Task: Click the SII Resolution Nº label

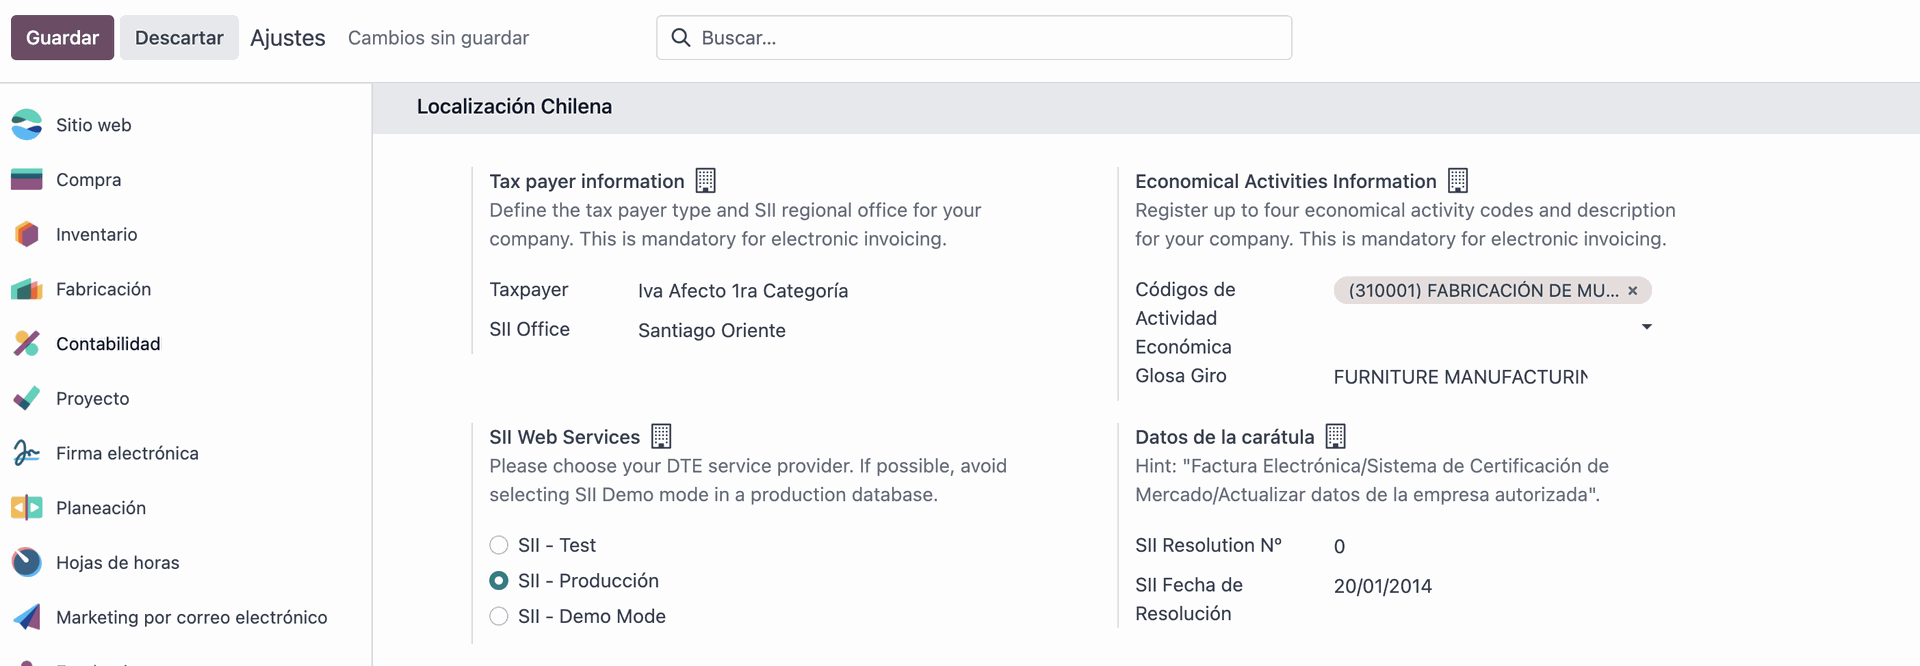Action: (x=1208, y=545)
